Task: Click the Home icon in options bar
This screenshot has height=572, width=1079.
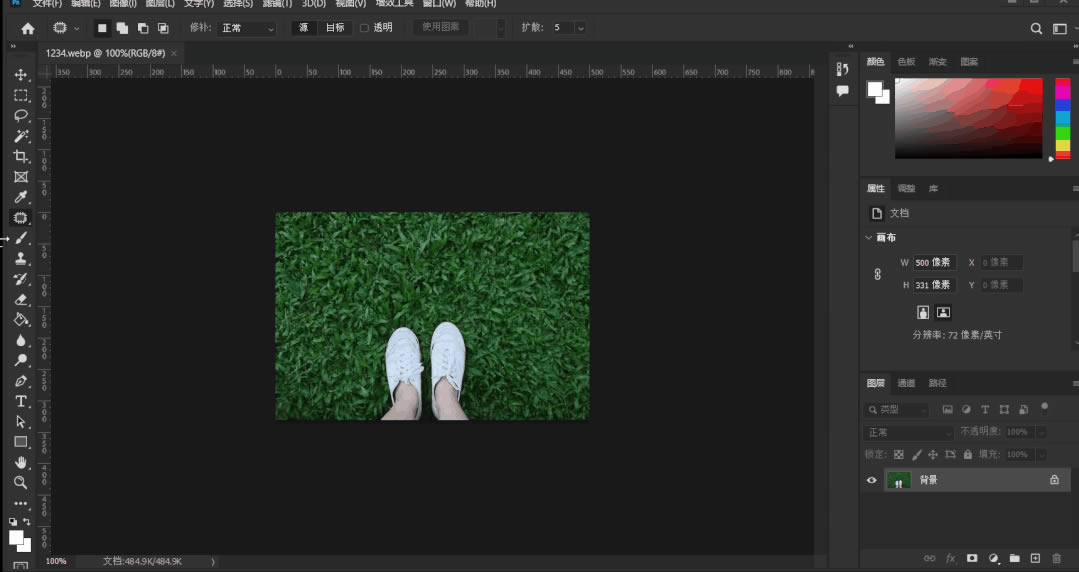Action: (x=28, y=28)
